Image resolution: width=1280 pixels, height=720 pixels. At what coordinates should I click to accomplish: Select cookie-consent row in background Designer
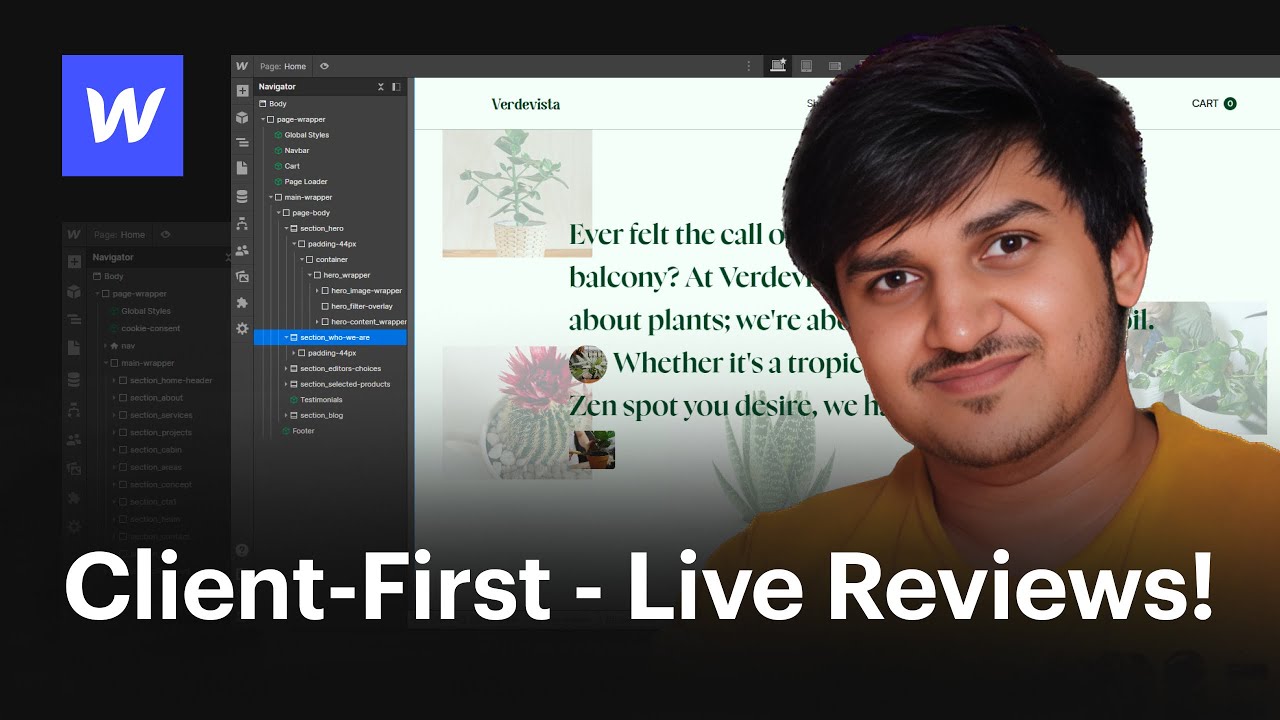point(150,328)
